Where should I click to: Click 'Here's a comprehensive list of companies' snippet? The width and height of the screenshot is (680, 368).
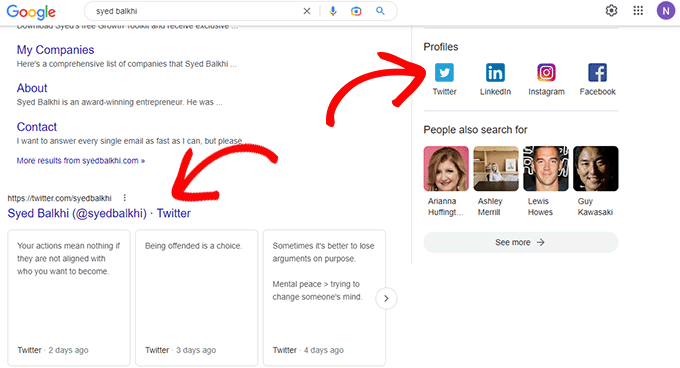coord(127,64)
